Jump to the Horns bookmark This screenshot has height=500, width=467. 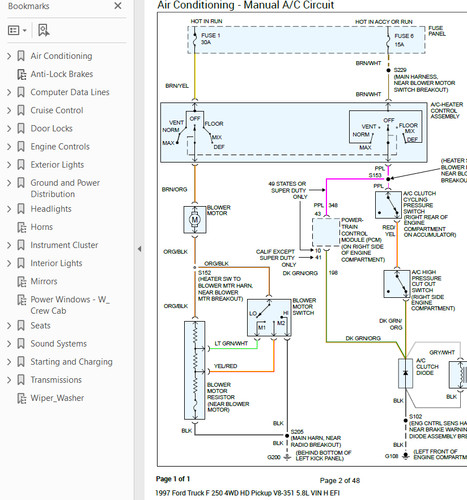[42, 227]
